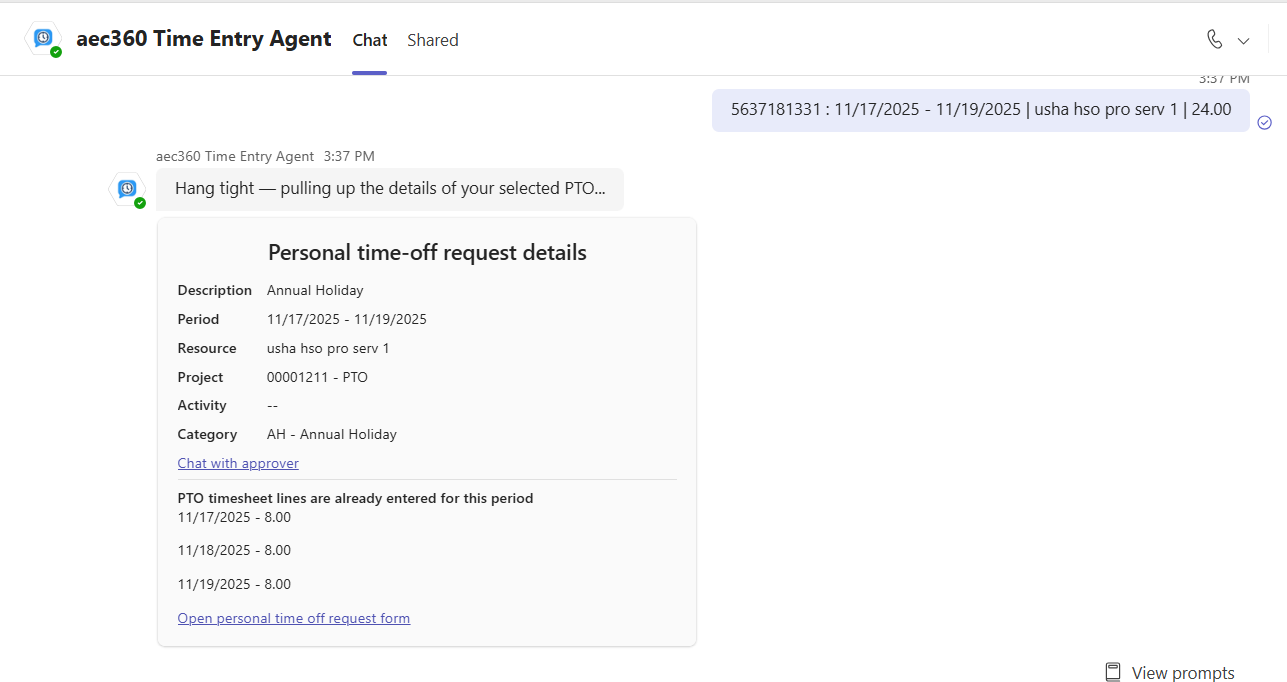Open the Chat with approver link

click(x=238, y=463)
